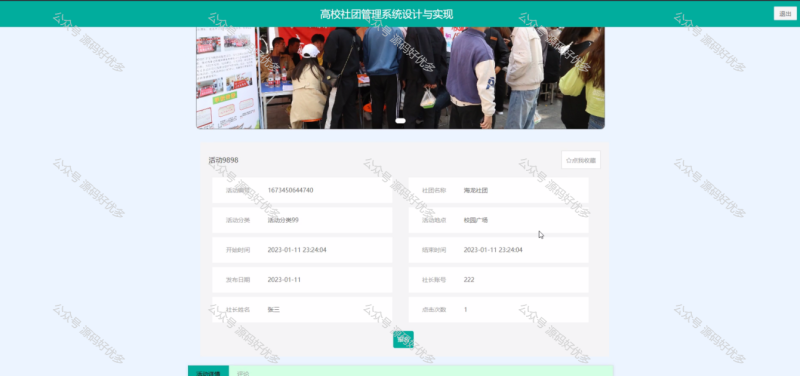Click the carousel indicator dot on banner

coord(401,121)
